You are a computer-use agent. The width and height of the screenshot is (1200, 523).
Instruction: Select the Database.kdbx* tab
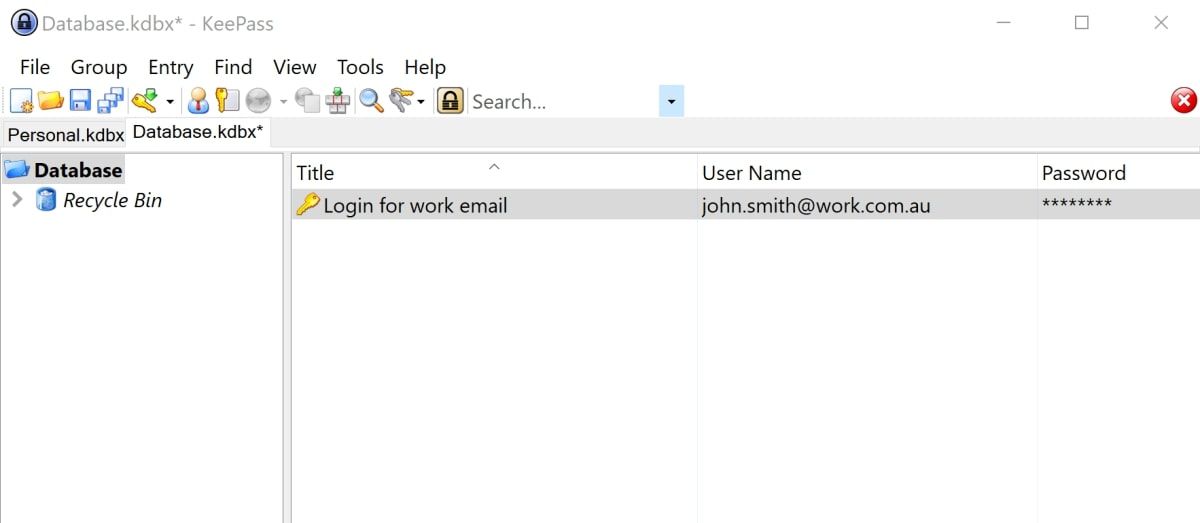[x=198, y=132]
